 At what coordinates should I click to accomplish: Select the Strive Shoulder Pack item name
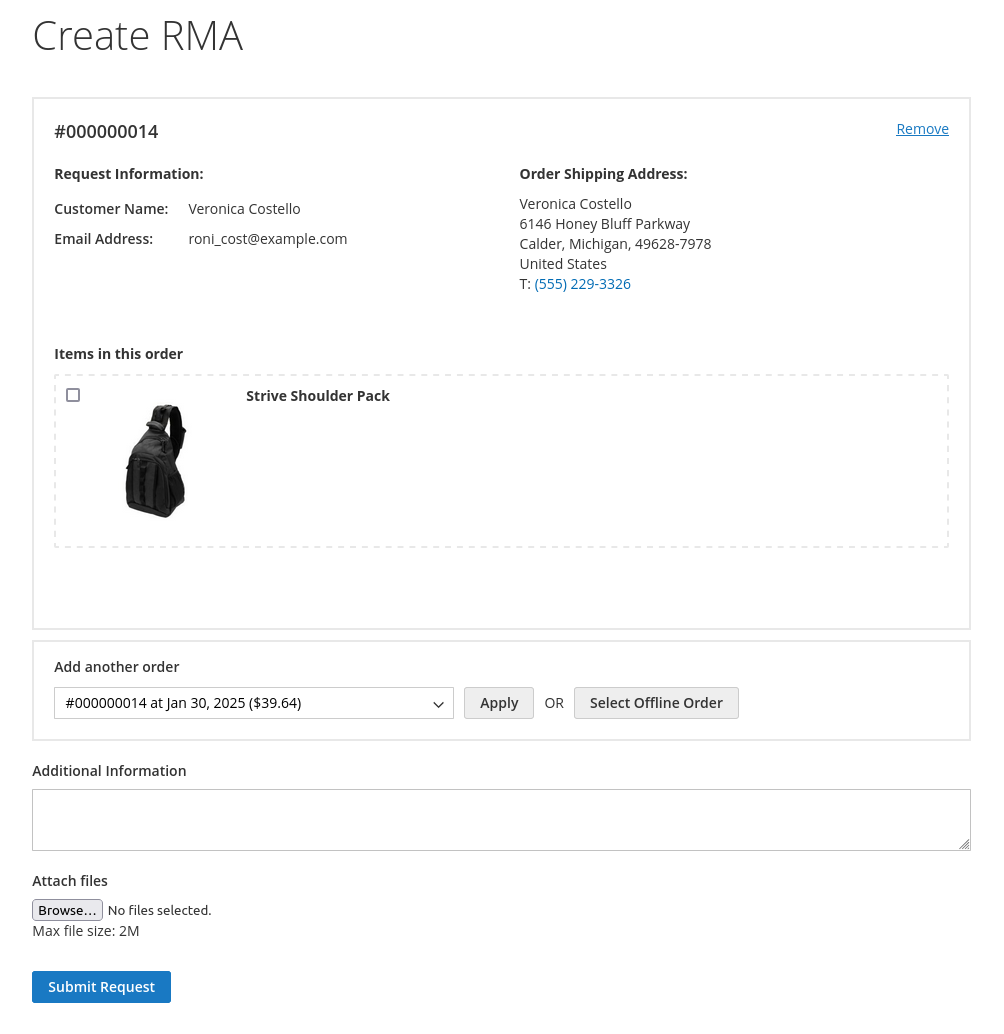[318, 395]
